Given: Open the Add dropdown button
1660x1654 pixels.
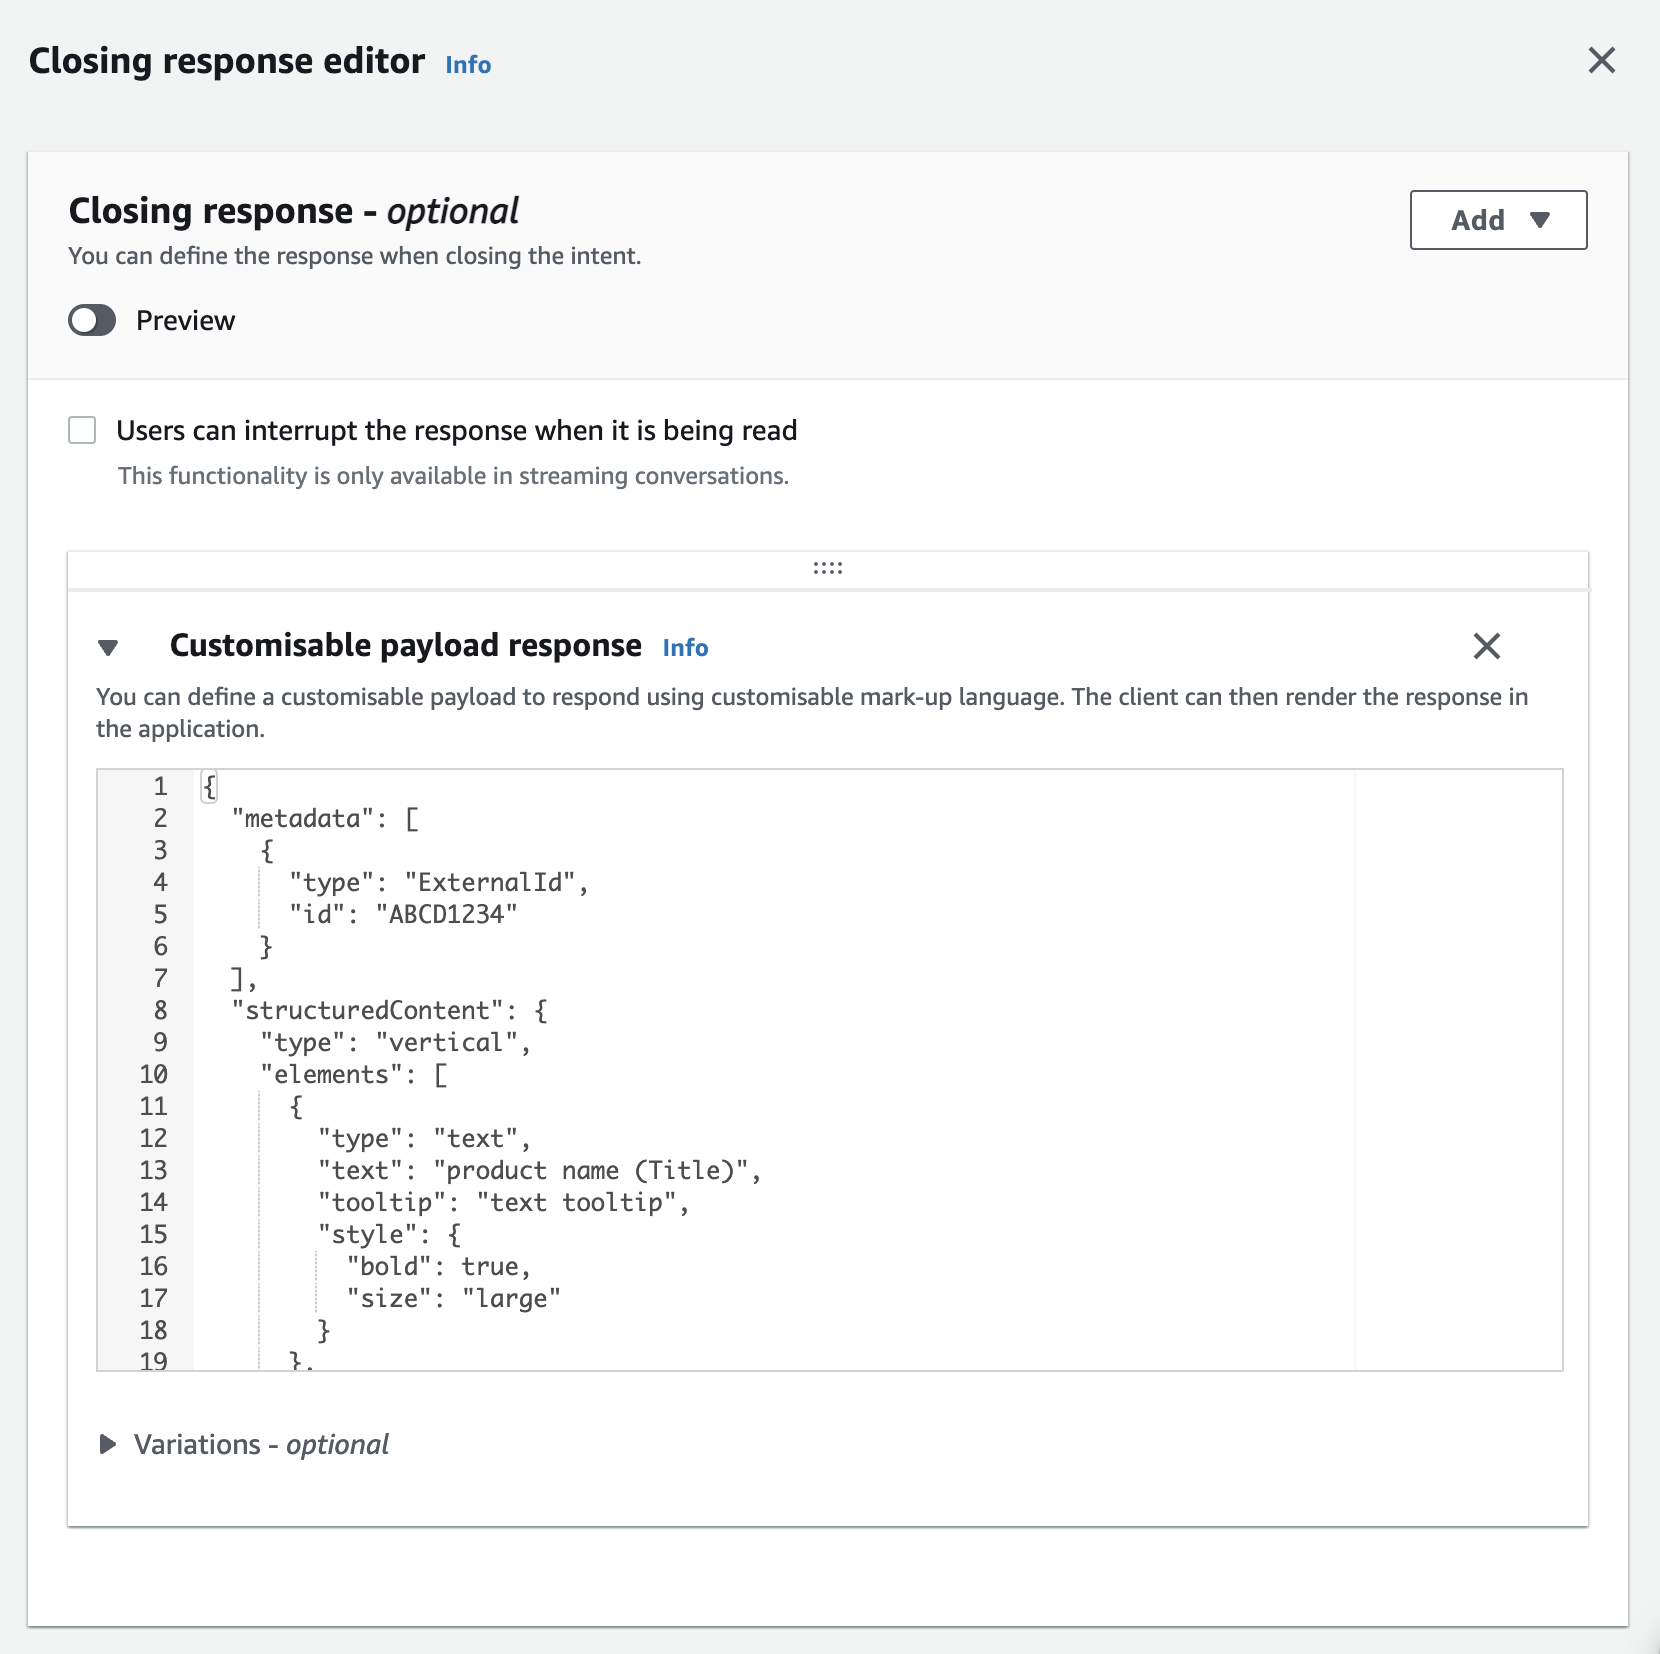Looking at the screenshot, I should (1498, 220).
